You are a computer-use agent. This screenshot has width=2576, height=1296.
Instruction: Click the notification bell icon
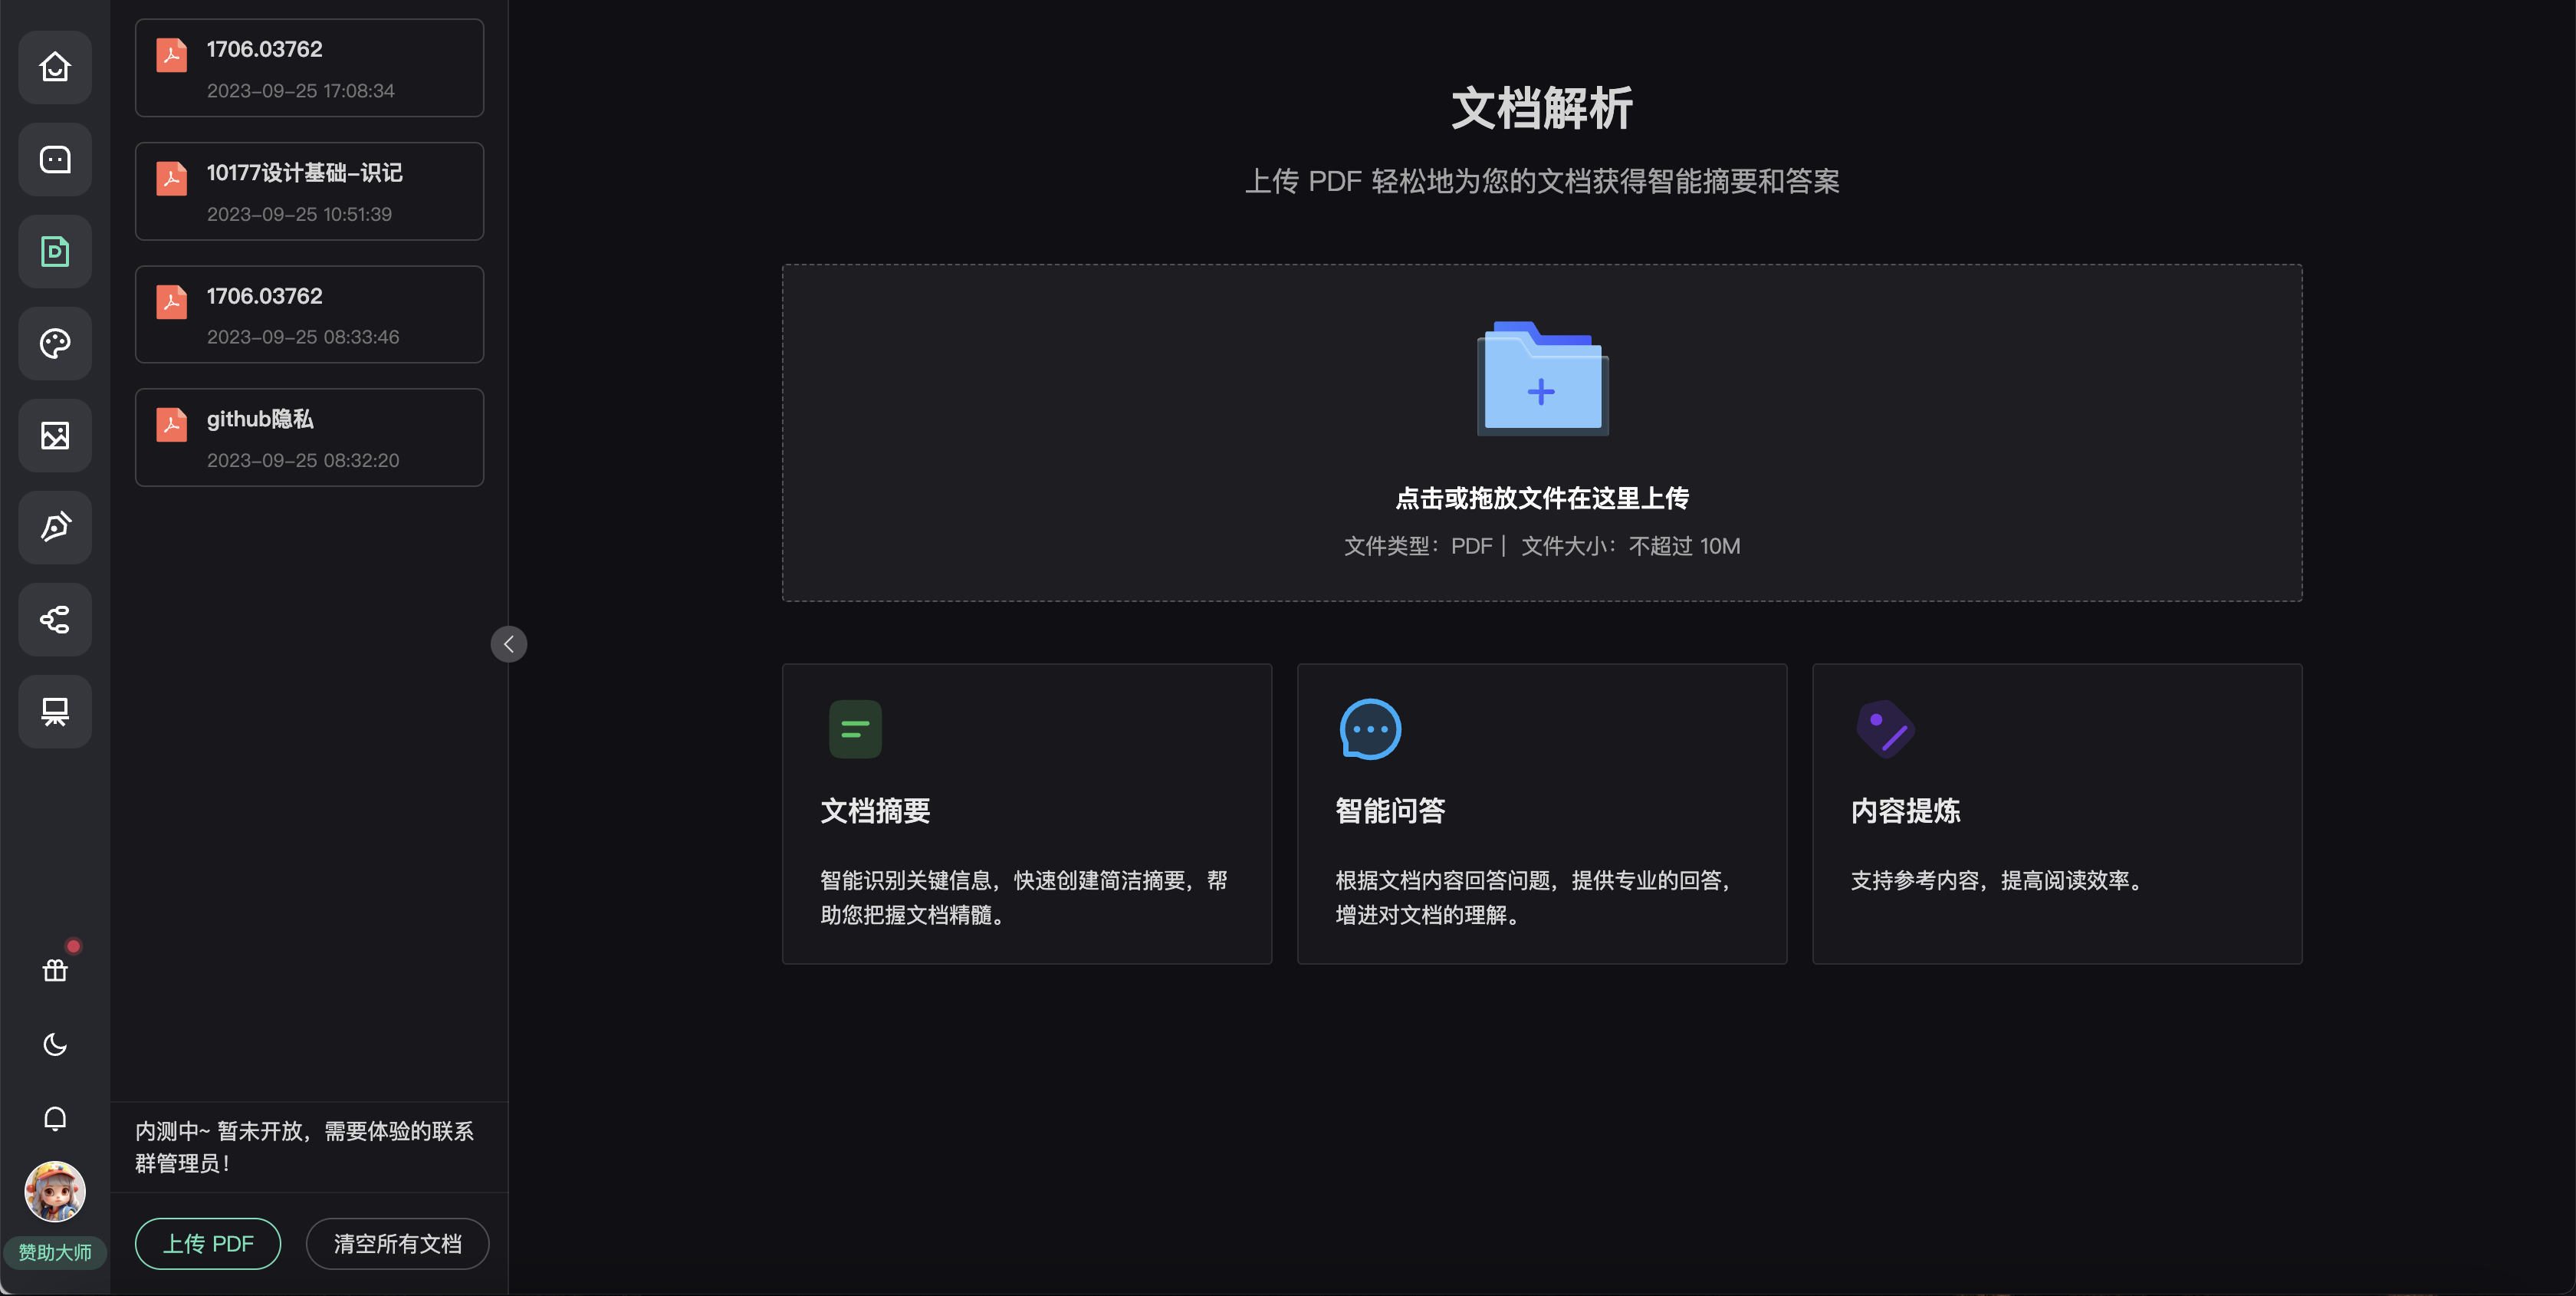click(55, 1118)
